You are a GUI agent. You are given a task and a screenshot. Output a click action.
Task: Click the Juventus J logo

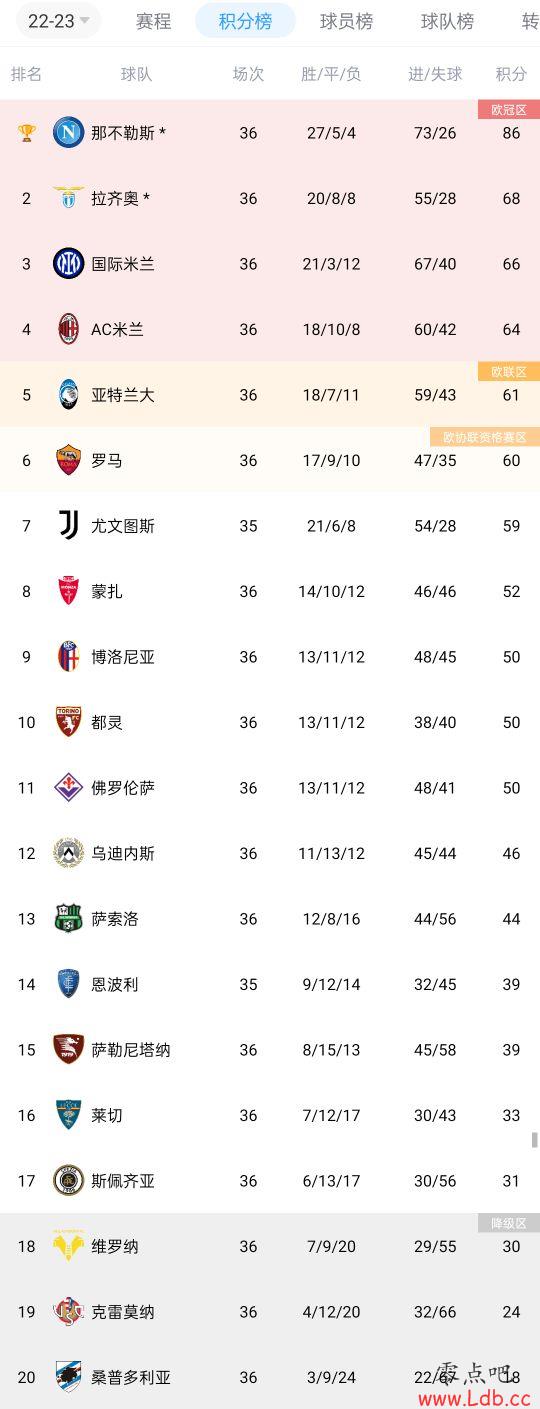[x=68, y=525]
